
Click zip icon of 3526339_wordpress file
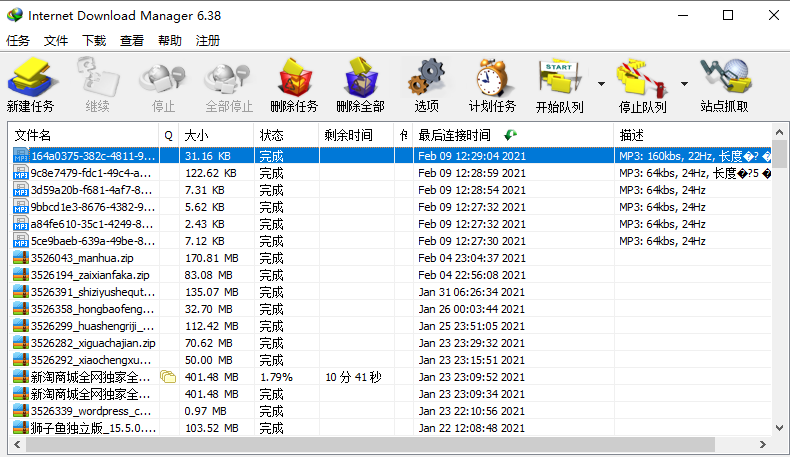[21, 411]
